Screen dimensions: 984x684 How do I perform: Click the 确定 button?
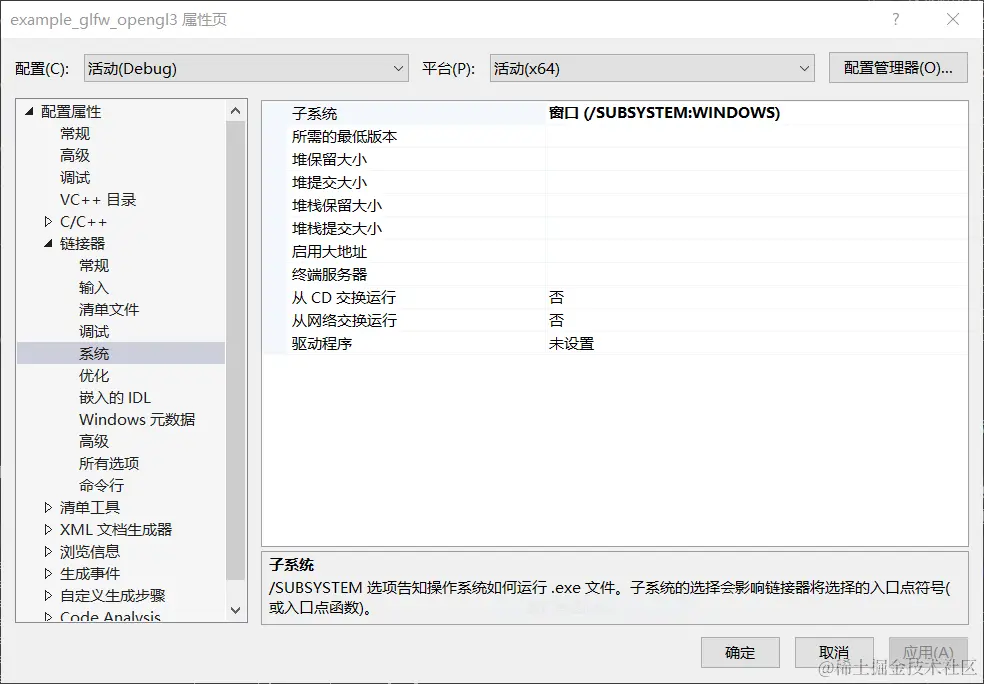coord(740,653)
